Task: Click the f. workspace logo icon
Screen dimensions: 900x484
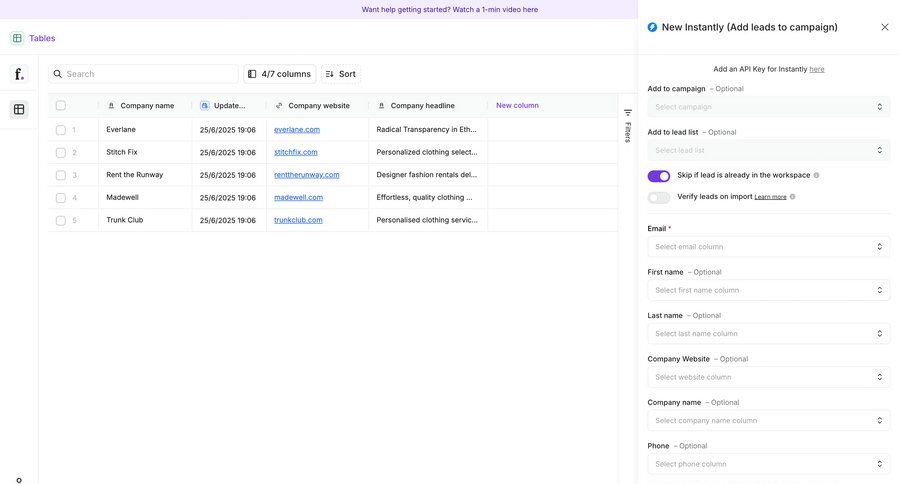Action: pyautogui.click(x=19, y=74)
